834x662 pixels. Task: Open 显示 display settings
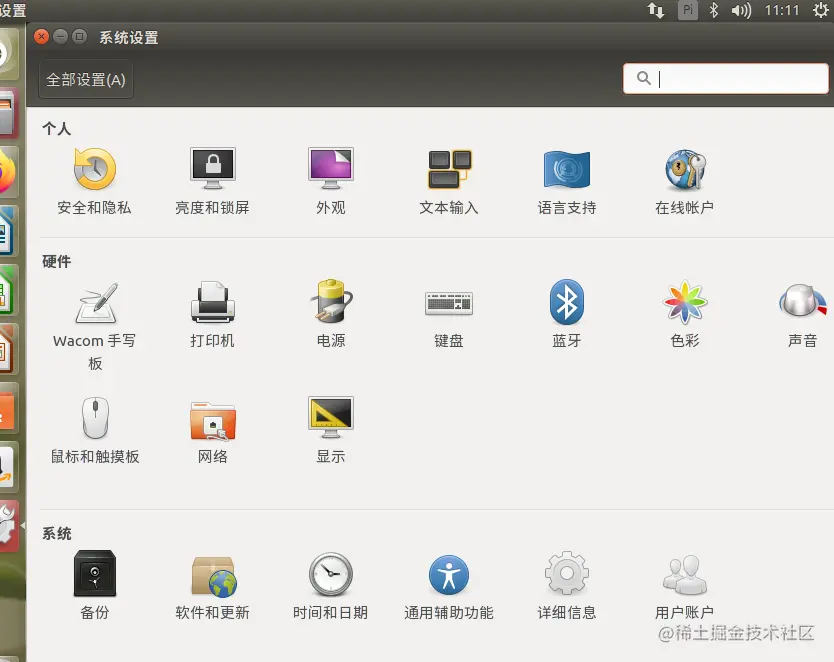click(330, 431)
